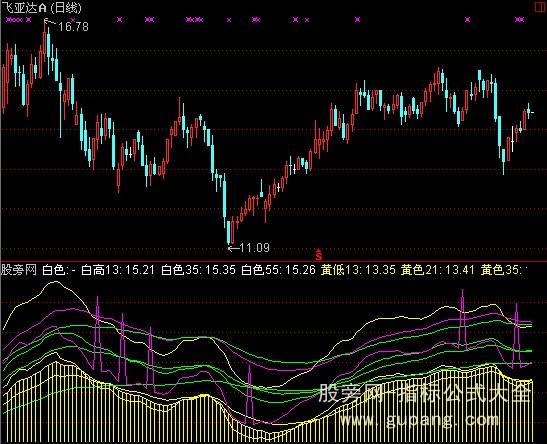Select the 股旁网 indicator name
The image size is (547, 444).
click(18, 270)
